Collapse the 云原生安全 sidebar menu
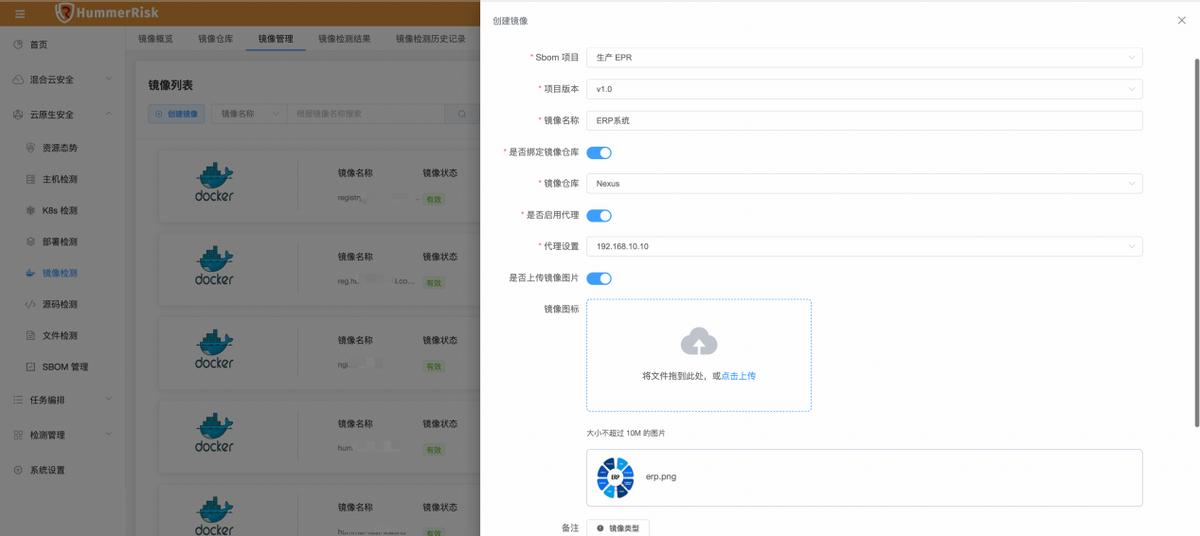This screenshot has width=1200, height=536. coord(108,115)
